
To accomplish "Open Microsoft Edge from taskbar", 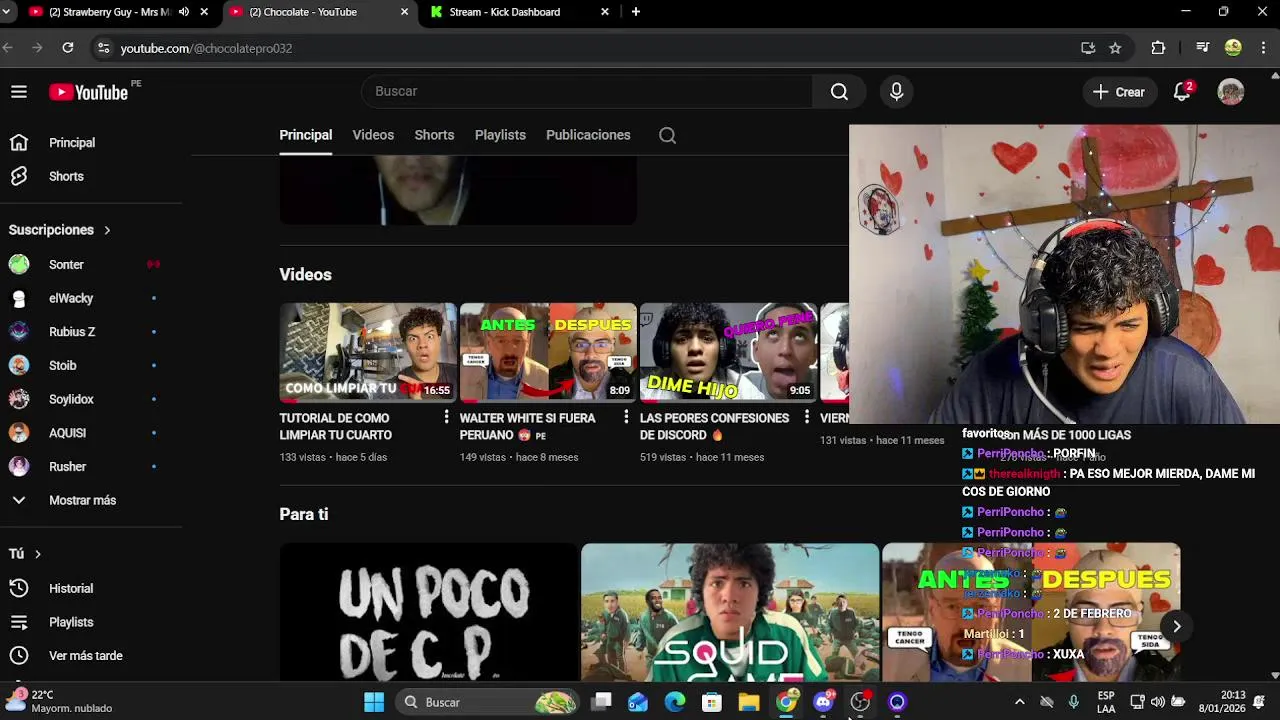I will (x=675, y=702).
